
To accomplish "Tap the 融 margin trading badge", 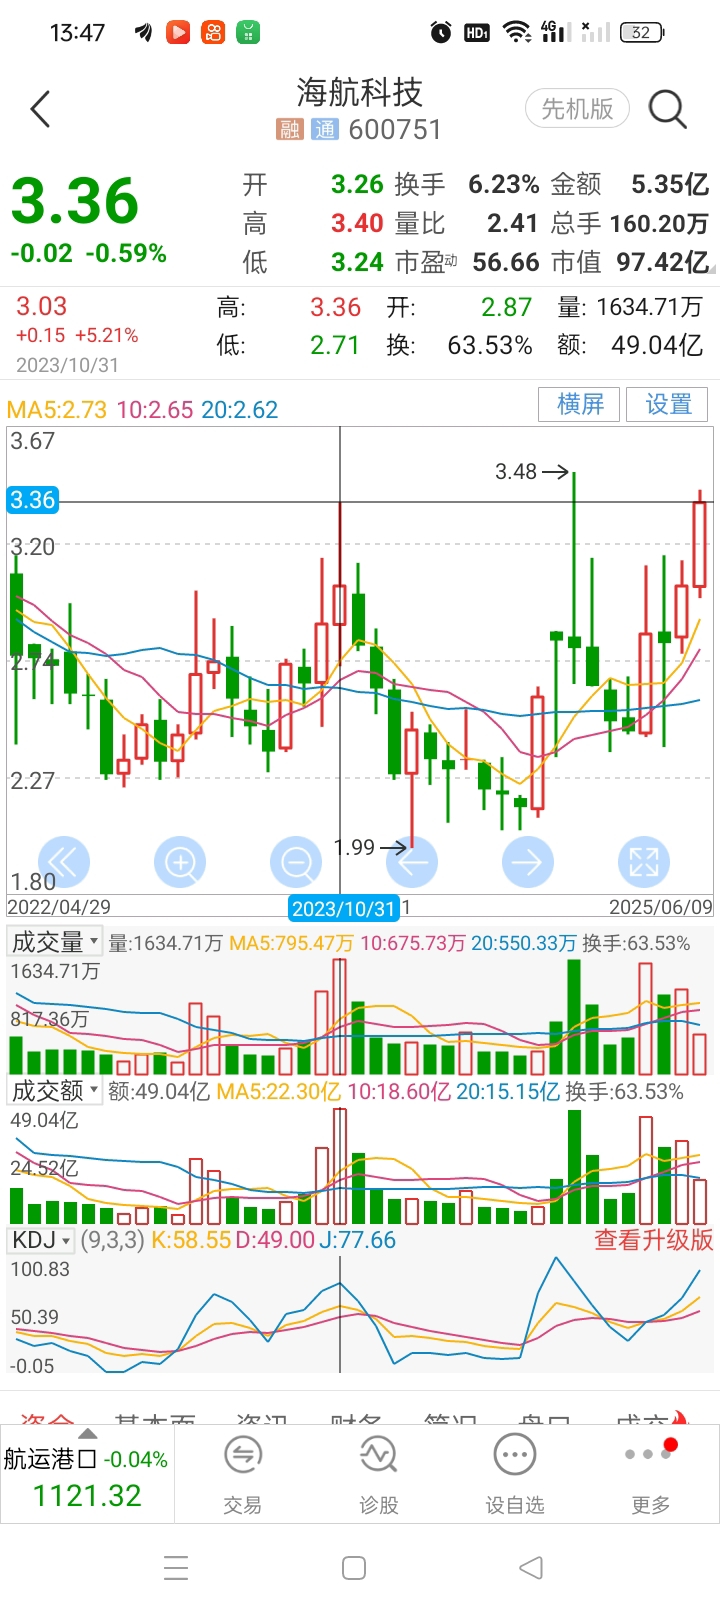I will click(x=290, y=129).
